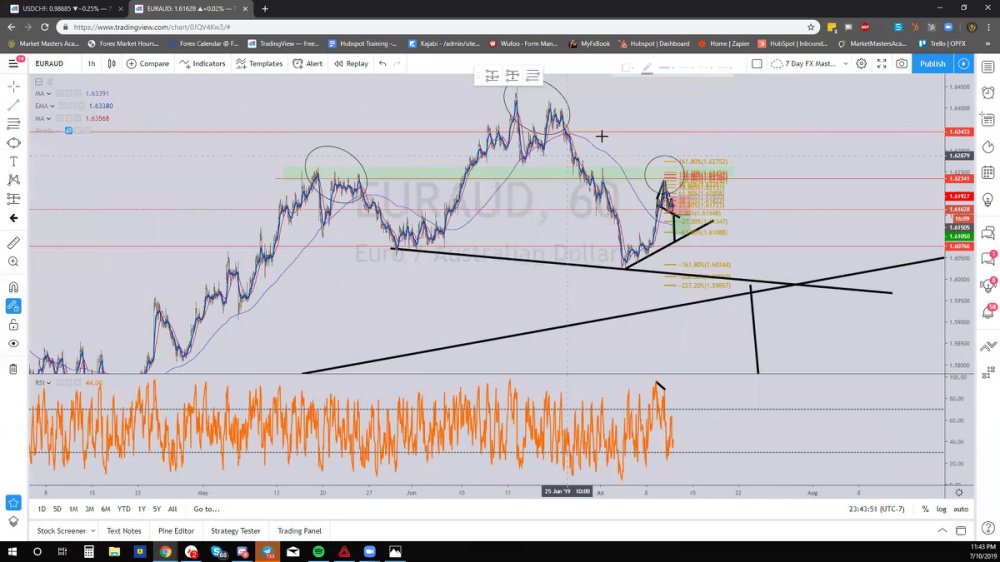Start bar Replay mode
This screenshot has height=562, width=1000.
[x=351, y=63]
